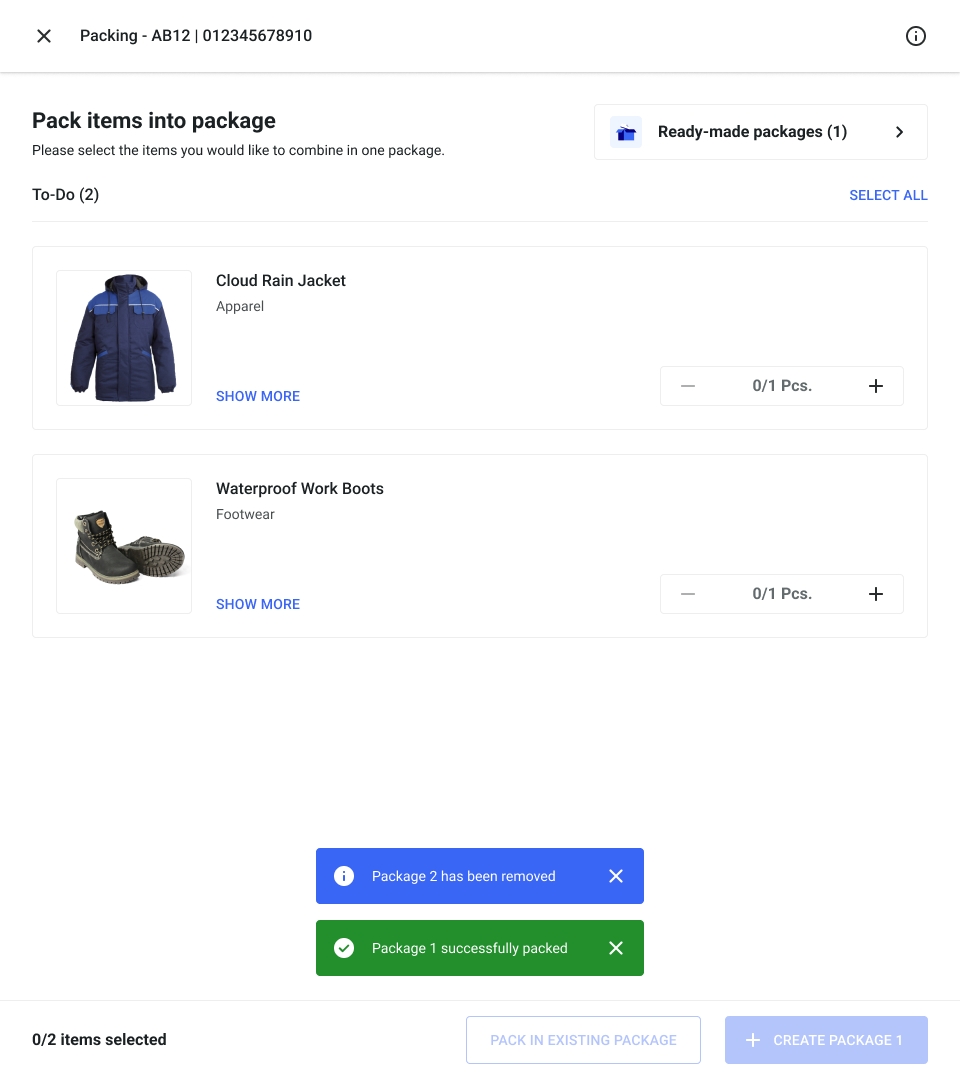Viewport: 960px width, 1080px height.
Task: Decrease Cloud Rain Jacket quantity with minus
Action: pos(688,386)
